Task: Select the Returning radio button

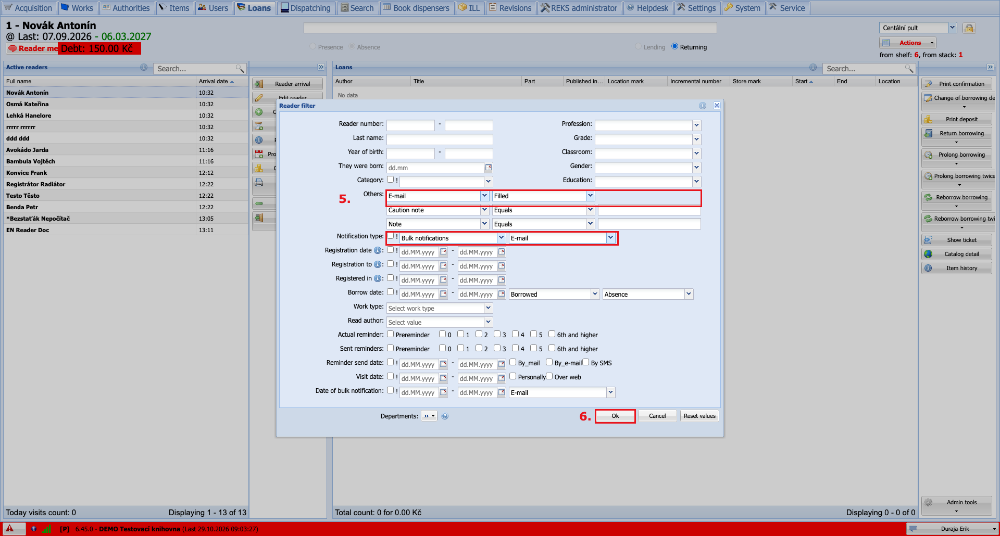Action: click(x=674, y=47)
